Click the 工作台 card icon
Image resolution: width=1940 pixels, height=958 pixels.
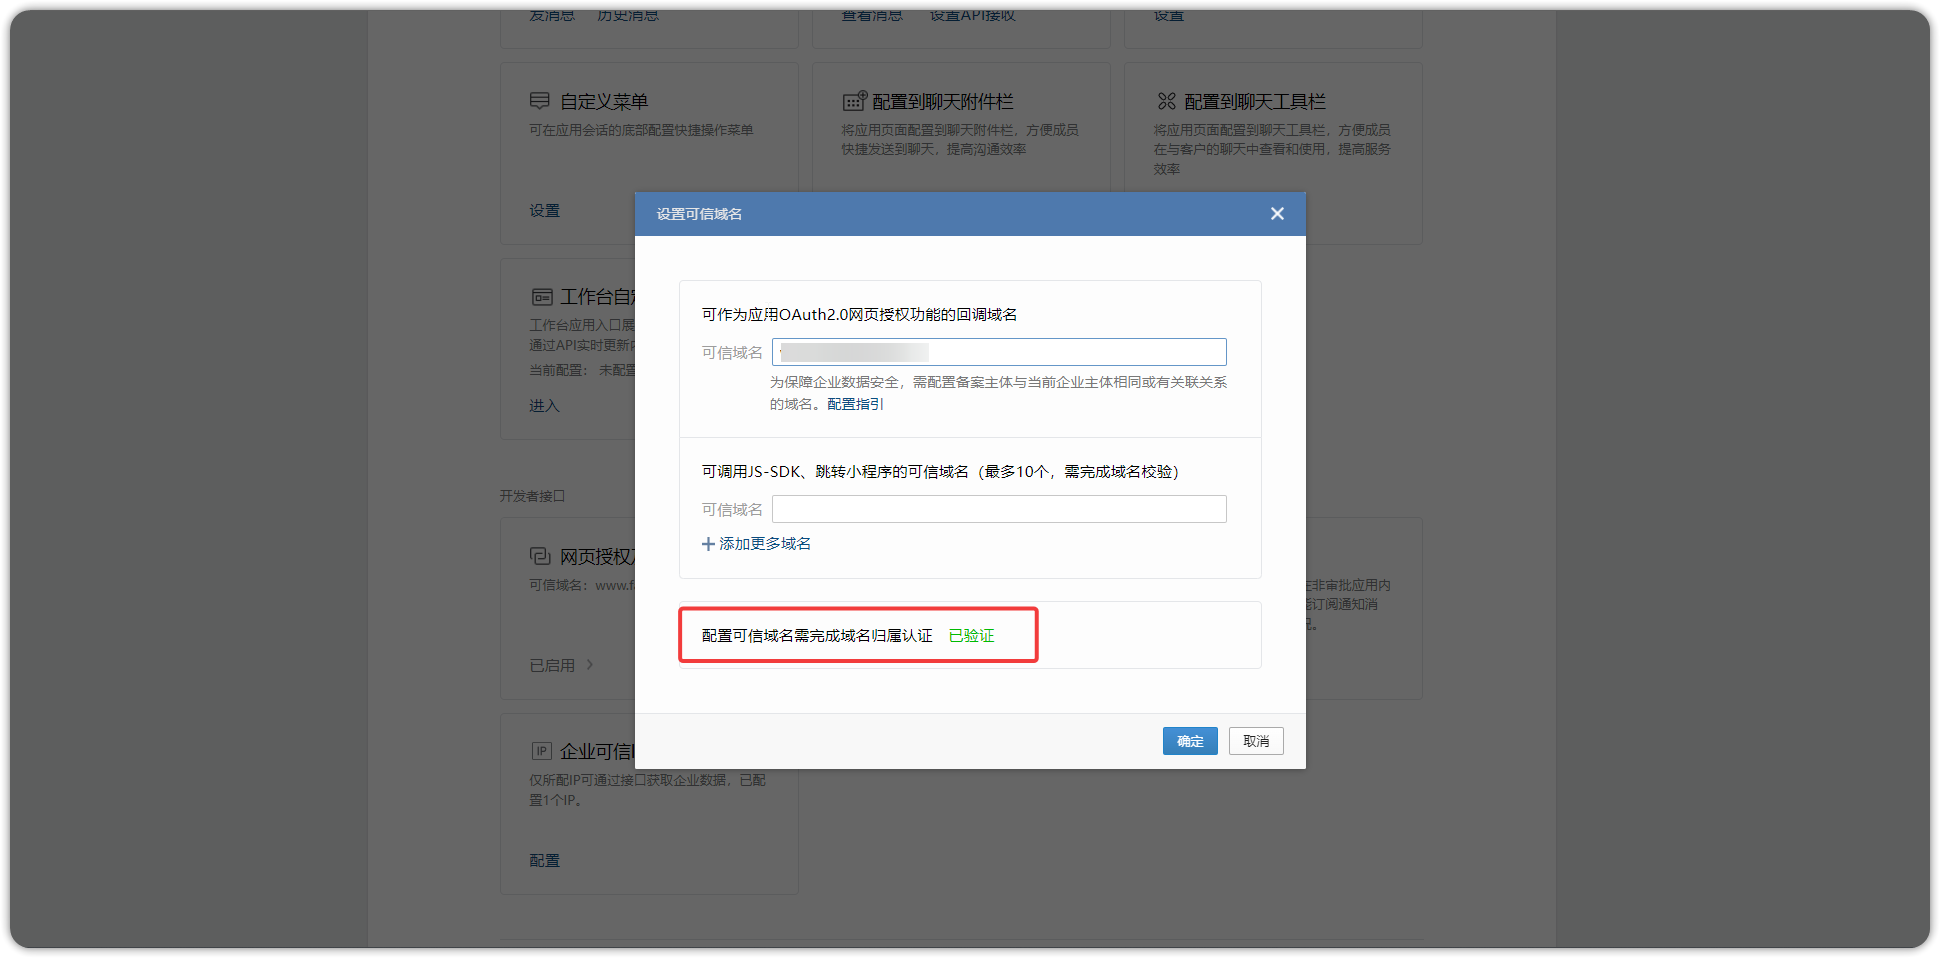tap(542, 297)
